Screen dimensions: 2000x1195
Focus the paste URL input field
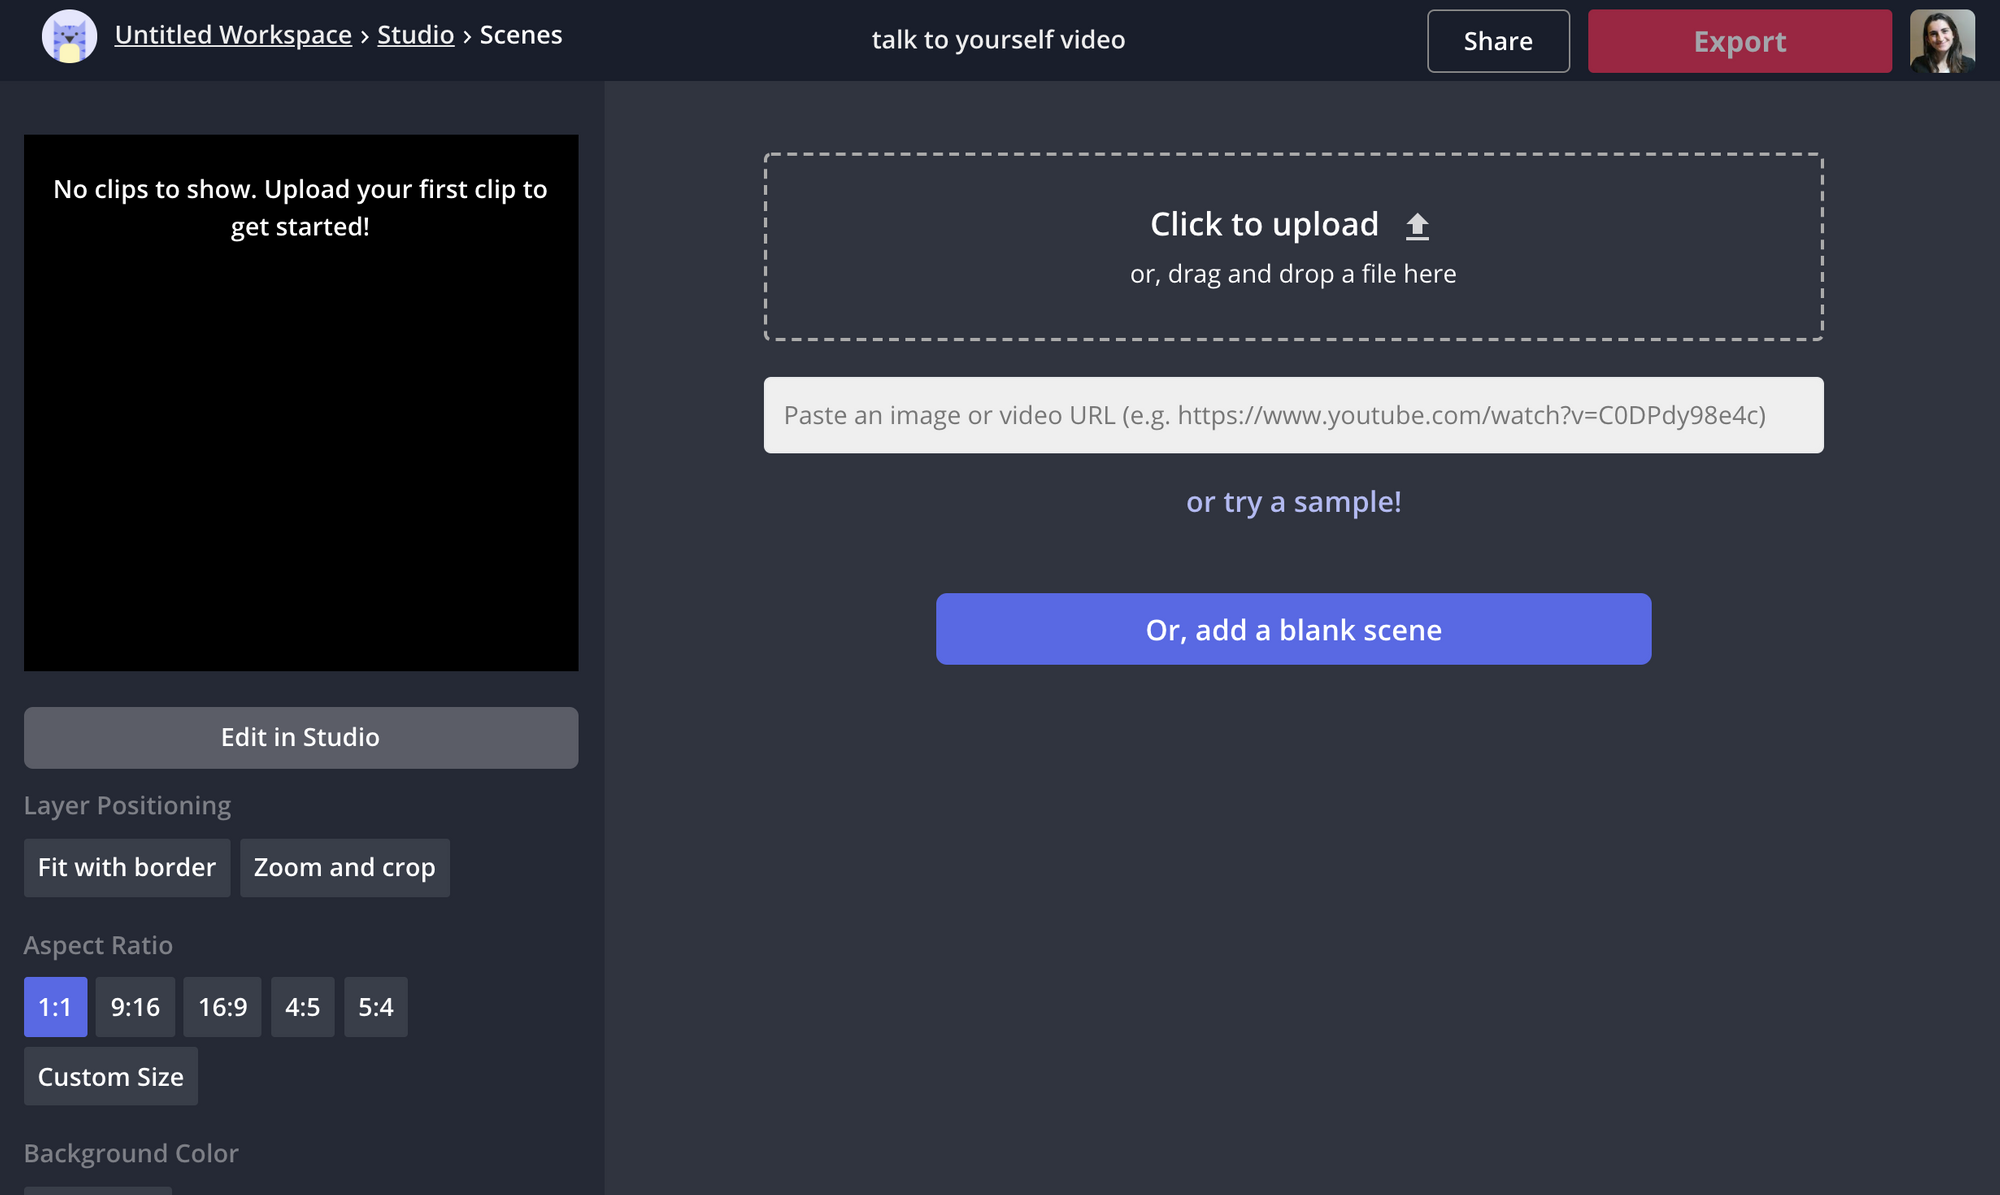point(1293,415)
